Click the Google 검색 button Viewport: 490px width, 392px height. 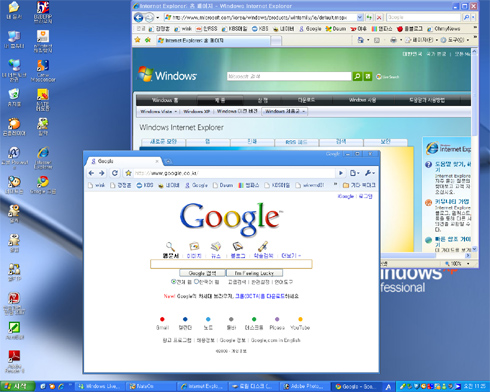click(x=202, y=273)
